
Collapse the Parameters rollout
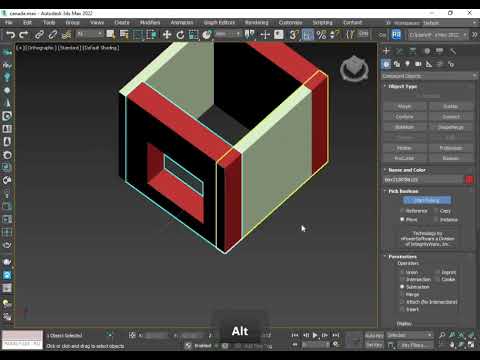402,257
